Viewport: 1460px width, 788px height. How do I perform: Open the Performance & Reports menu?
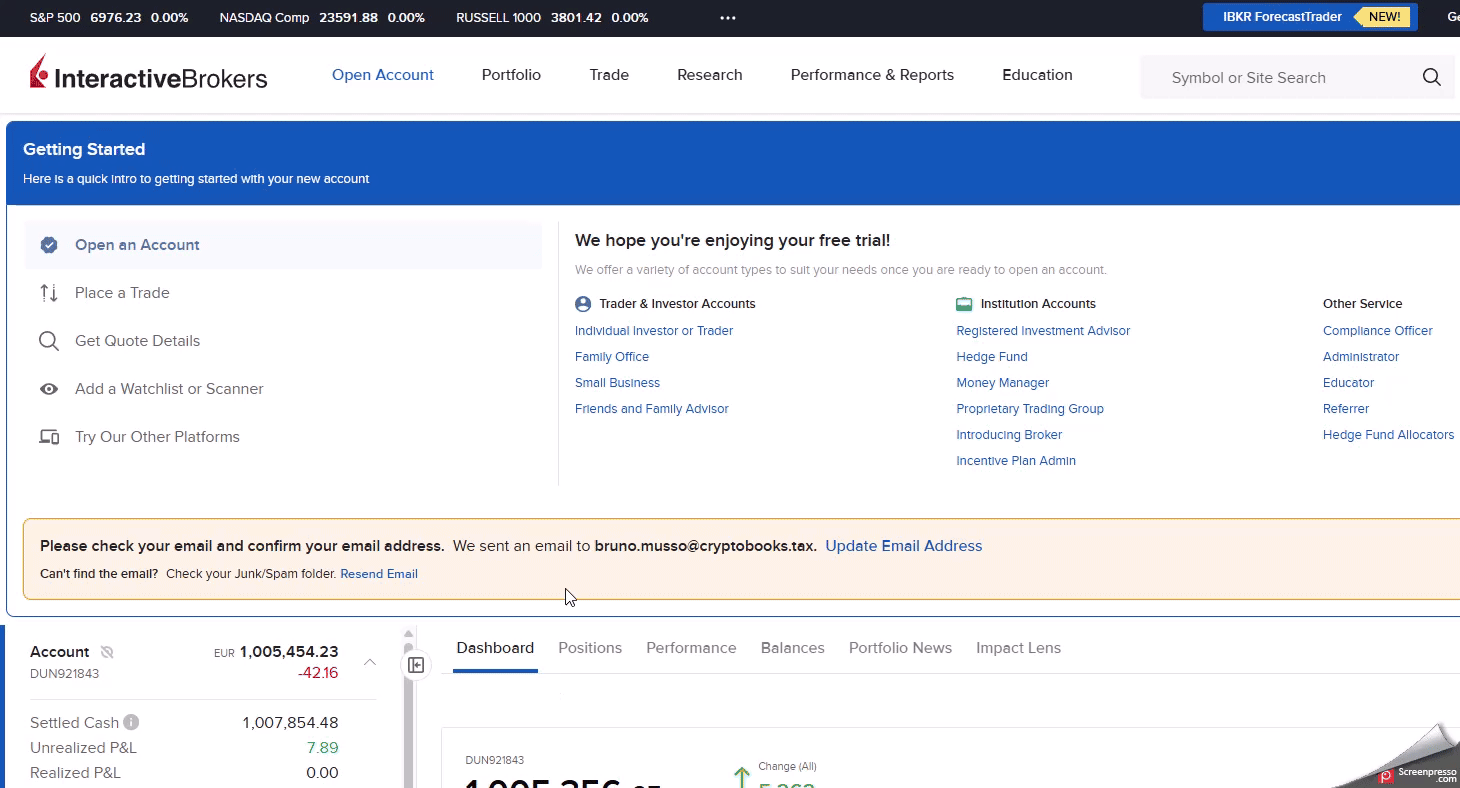[872, 75]
